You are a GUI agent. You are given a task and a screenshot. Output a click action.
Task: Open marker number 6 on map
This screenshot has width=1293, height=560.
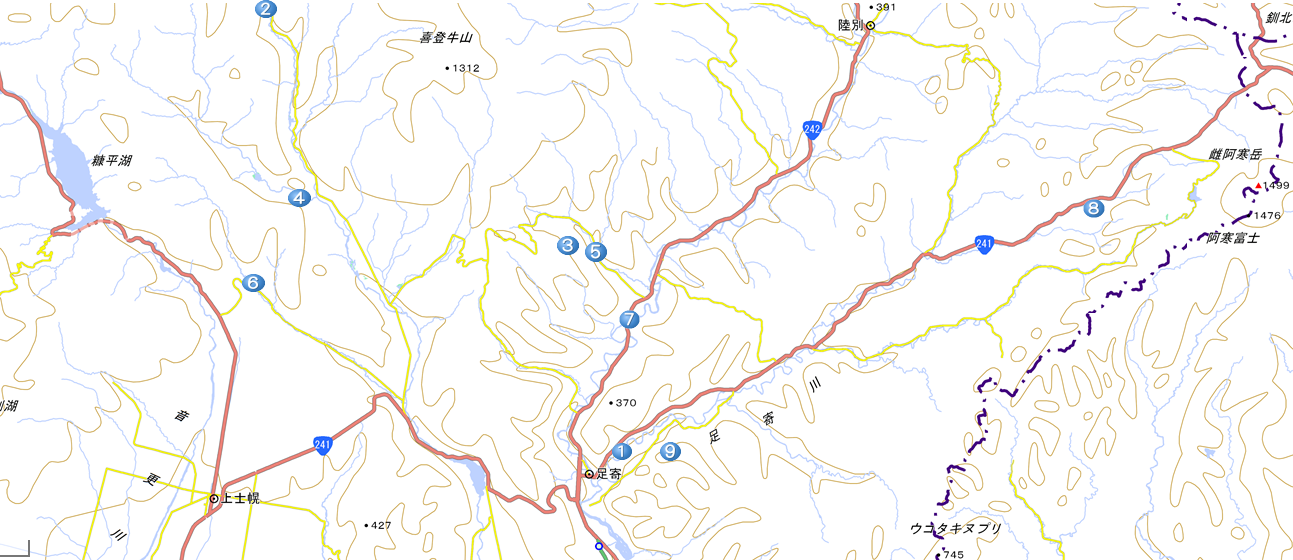(252, 283)
